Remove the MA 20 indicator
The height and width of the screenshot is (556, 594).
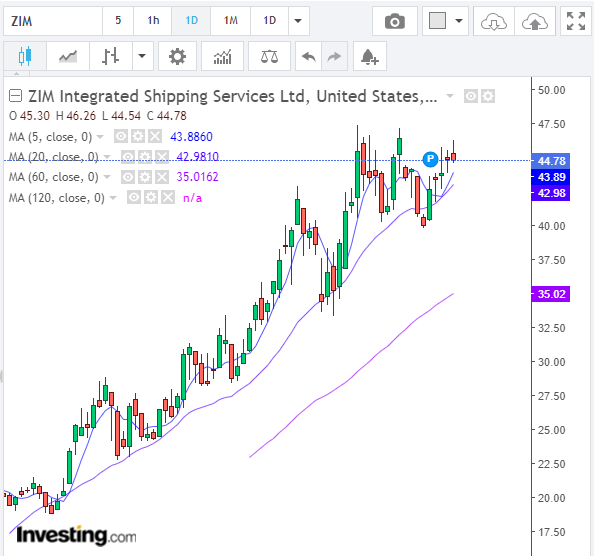pos(162,156)
